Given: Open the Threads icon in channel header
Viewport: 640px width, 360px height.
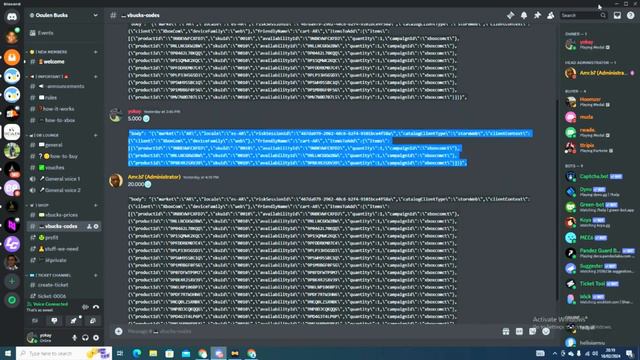Looking at the screenshot, I should 511,16.
